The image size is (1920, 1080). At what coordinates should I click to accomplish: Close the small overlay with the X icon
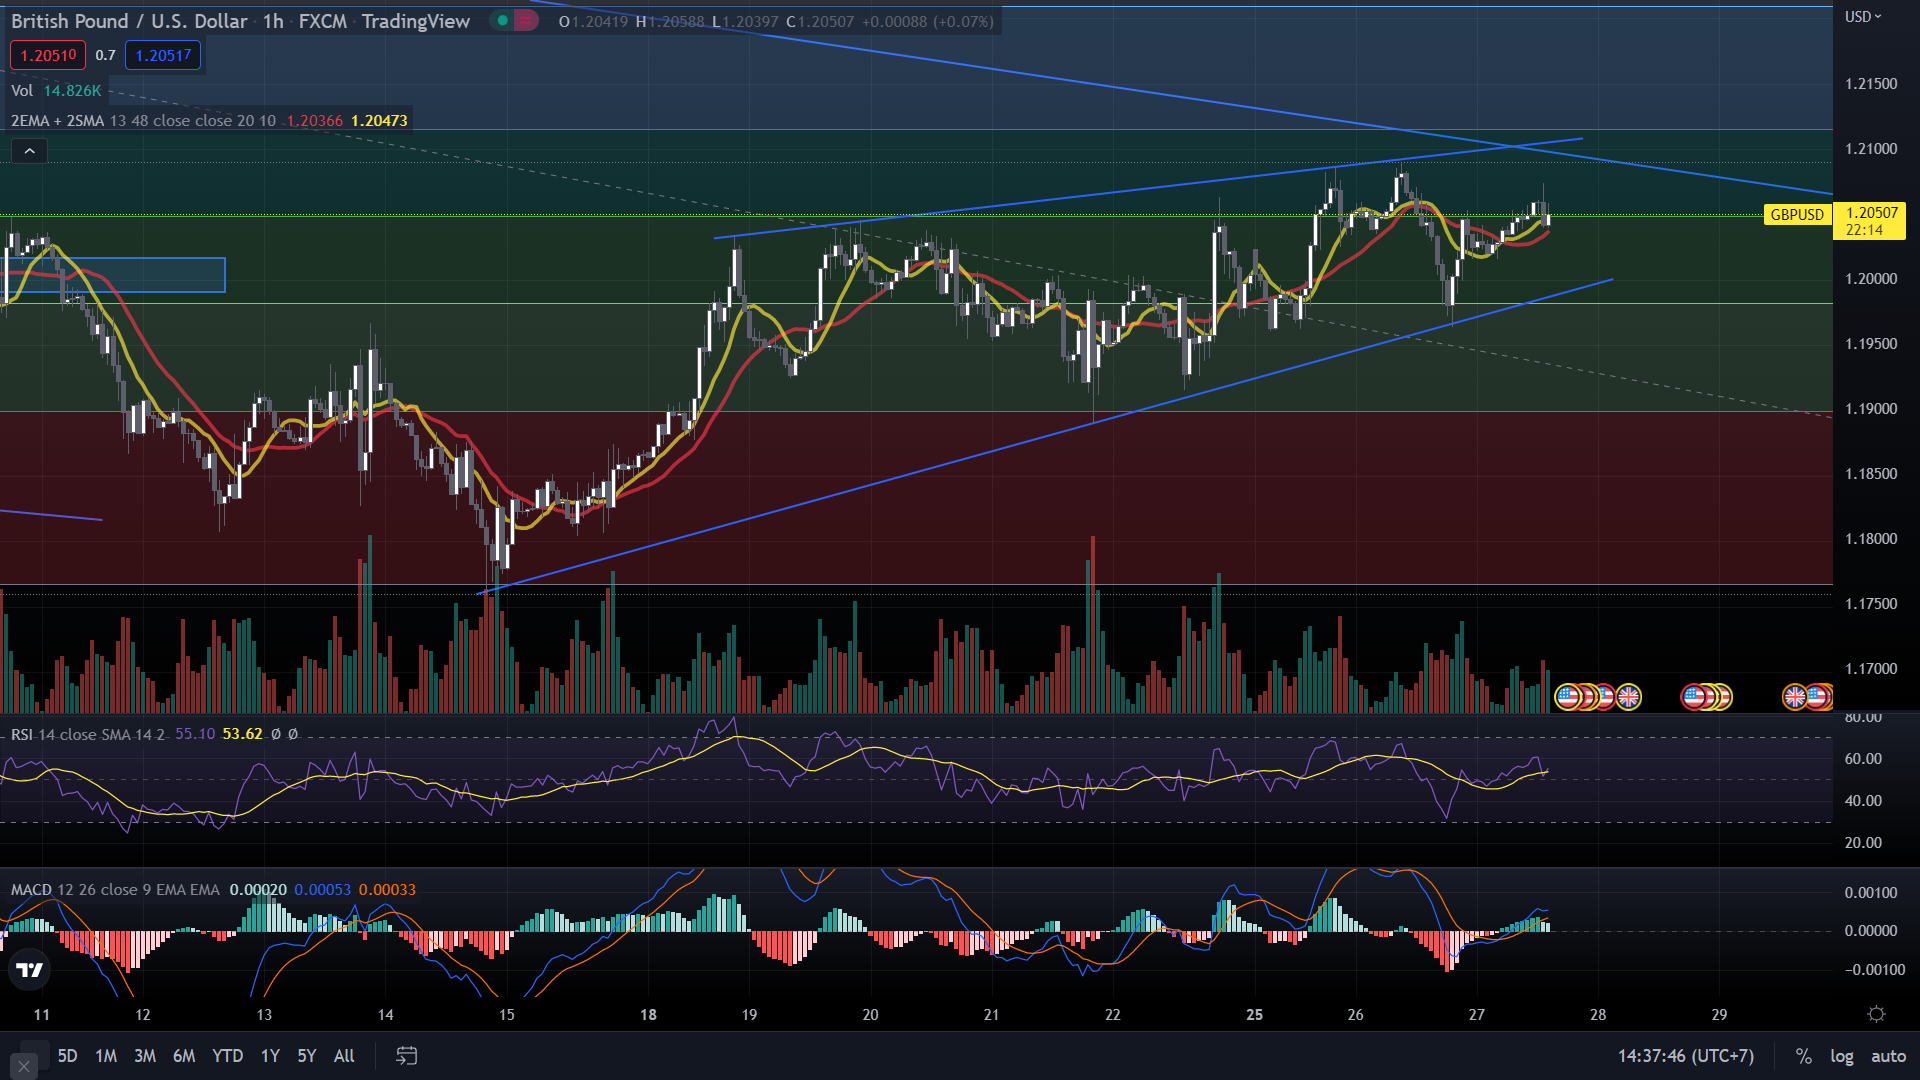point(23,1066)
